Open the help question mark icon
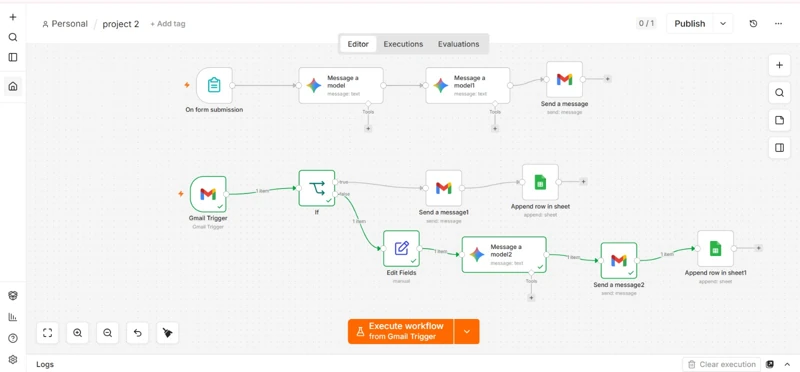Viewport: 800px width, 372px height. (x=13, y=338)
